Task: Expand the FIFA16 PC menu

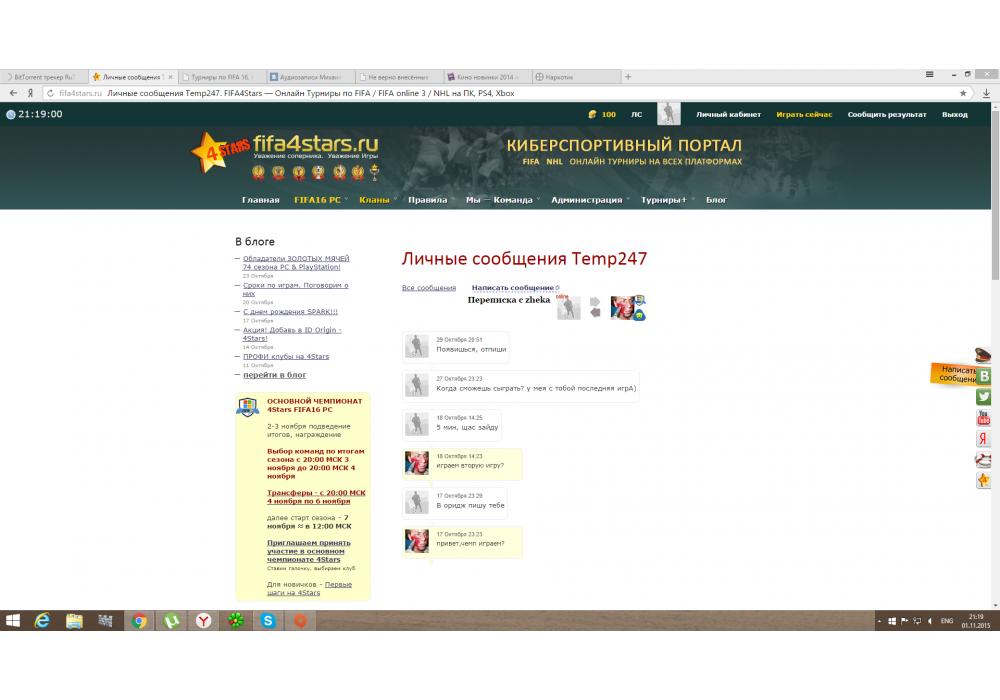Action: pos(317,200)
